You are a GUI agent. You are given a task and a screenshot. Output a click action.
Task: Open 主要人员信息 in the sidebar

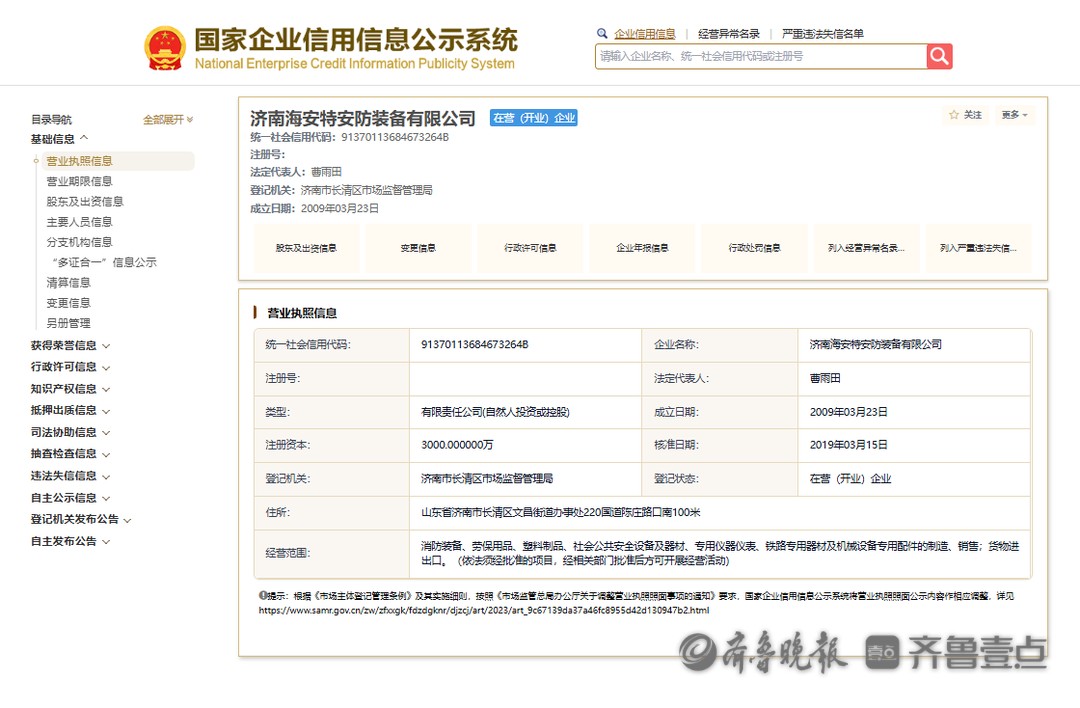tap(79, 222)
